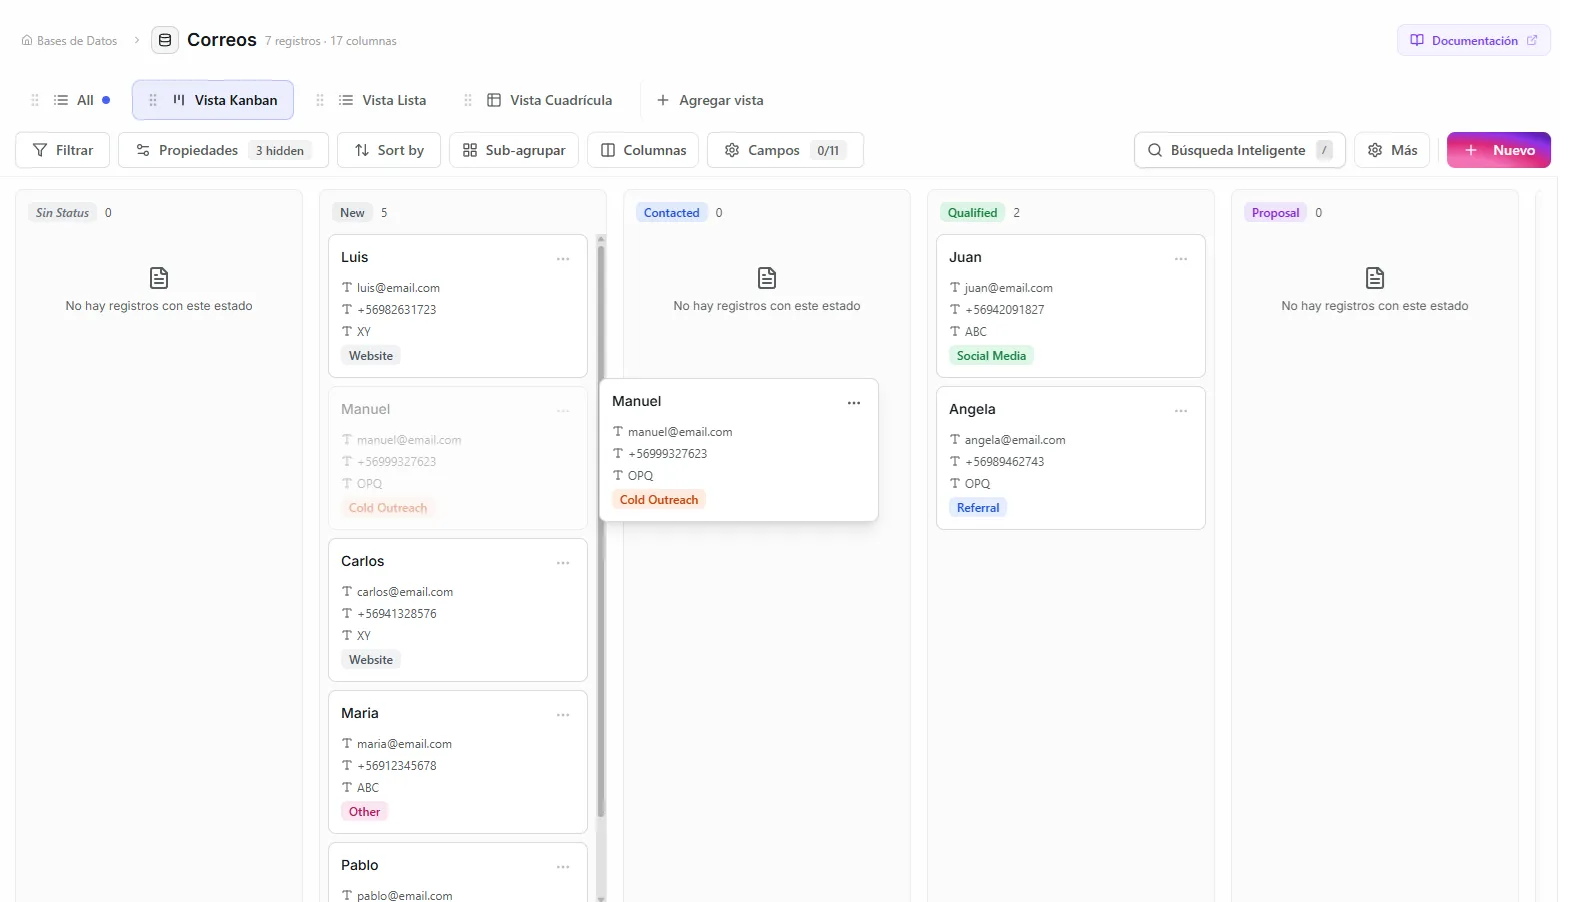This screenshot has width=1574, height=902.
Task: Click the Contacted column label
Action: [672, 212]
